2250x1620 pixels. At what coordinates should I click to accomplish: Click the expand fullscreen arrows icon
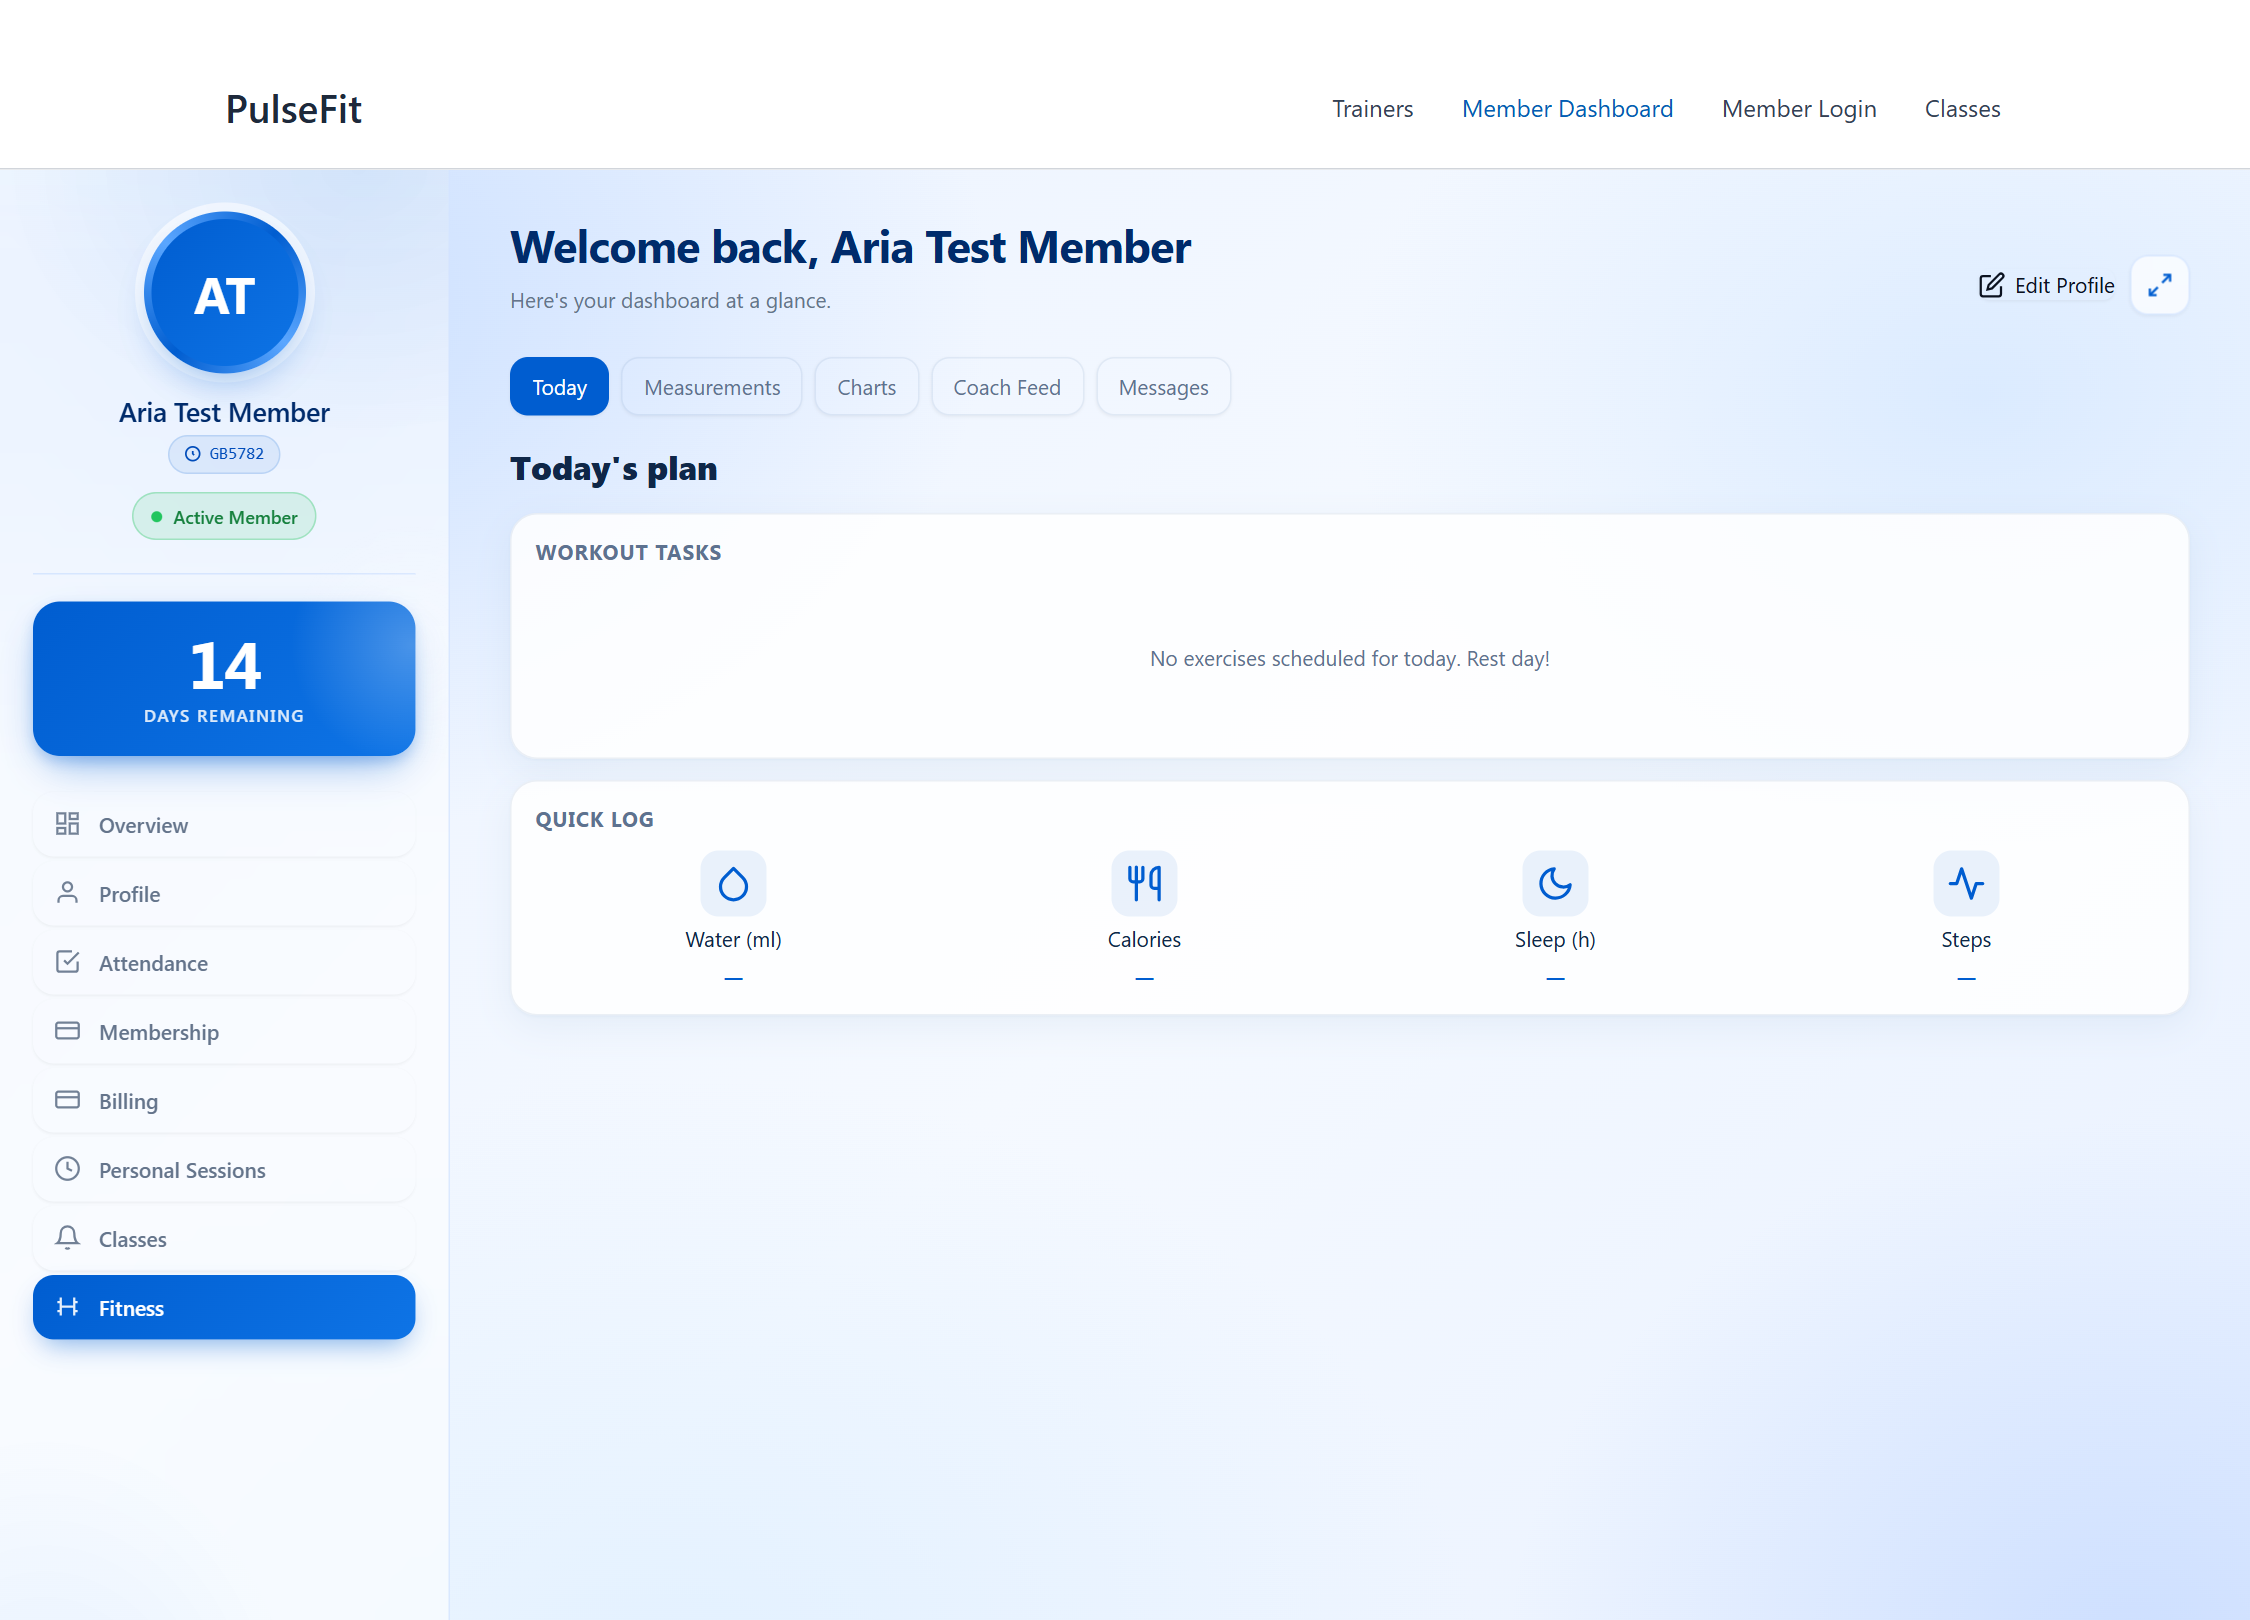point(2160,286)
